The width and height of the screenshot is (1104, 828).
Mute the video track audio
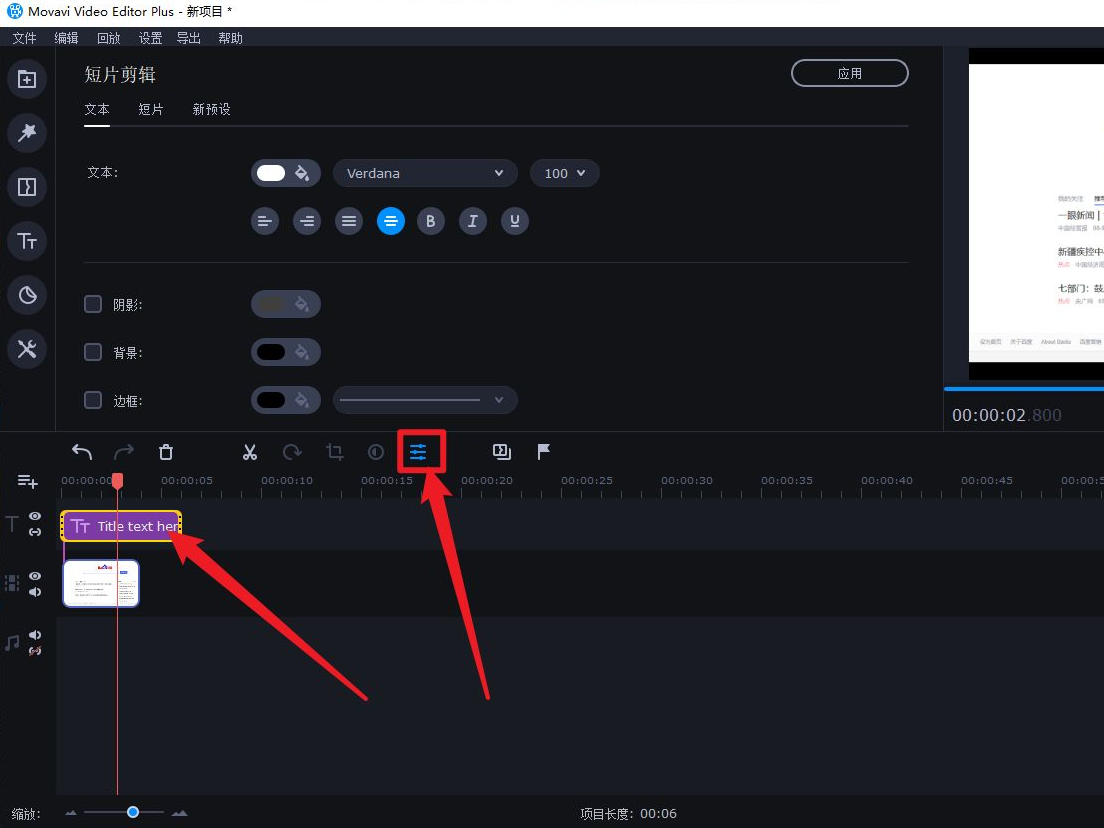tap(34, 592)
